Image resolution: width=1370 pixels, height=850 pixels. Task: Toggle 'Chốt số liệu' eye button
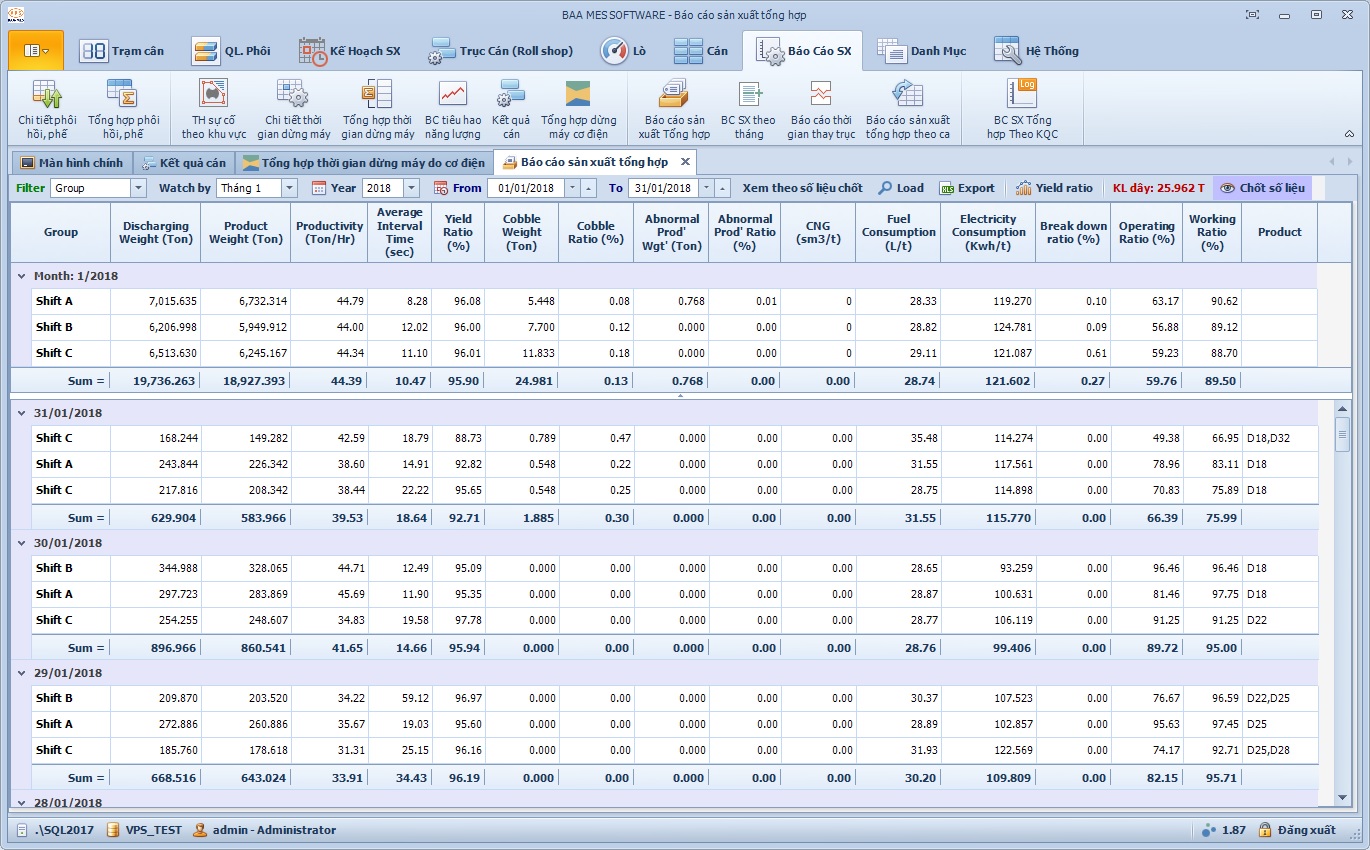(1261, 188)
